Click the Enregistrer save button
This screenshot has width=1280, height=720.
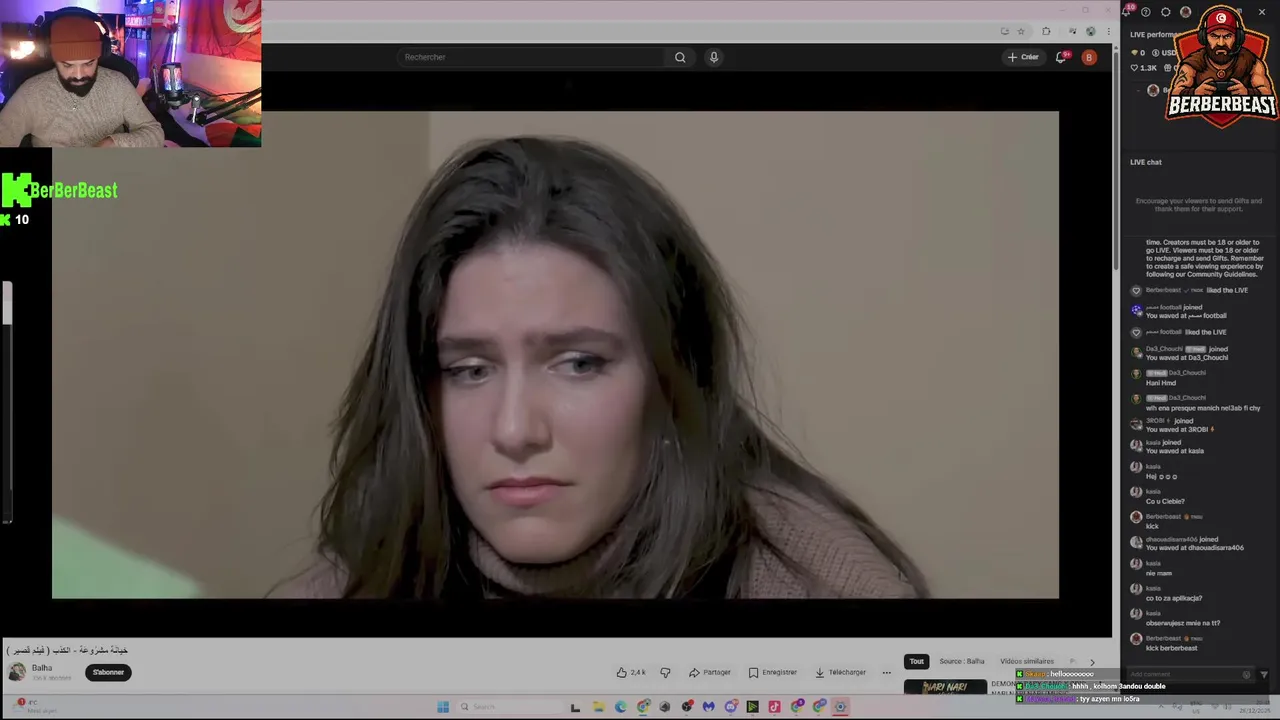click(773, 672)
